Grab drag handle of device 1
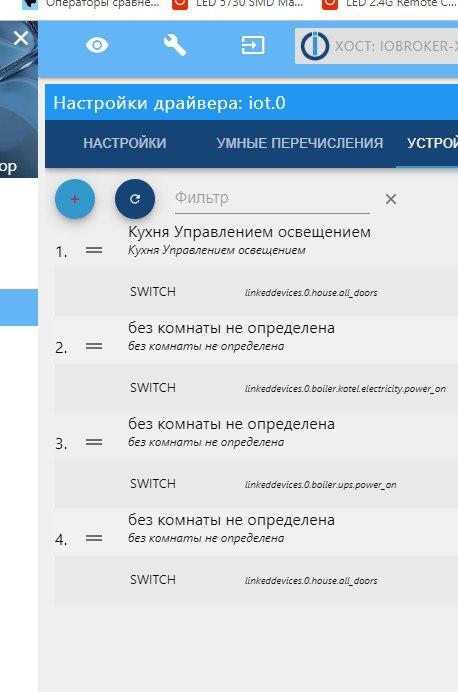The height and width of the screenshot is (692, 458). pos(94,250)
